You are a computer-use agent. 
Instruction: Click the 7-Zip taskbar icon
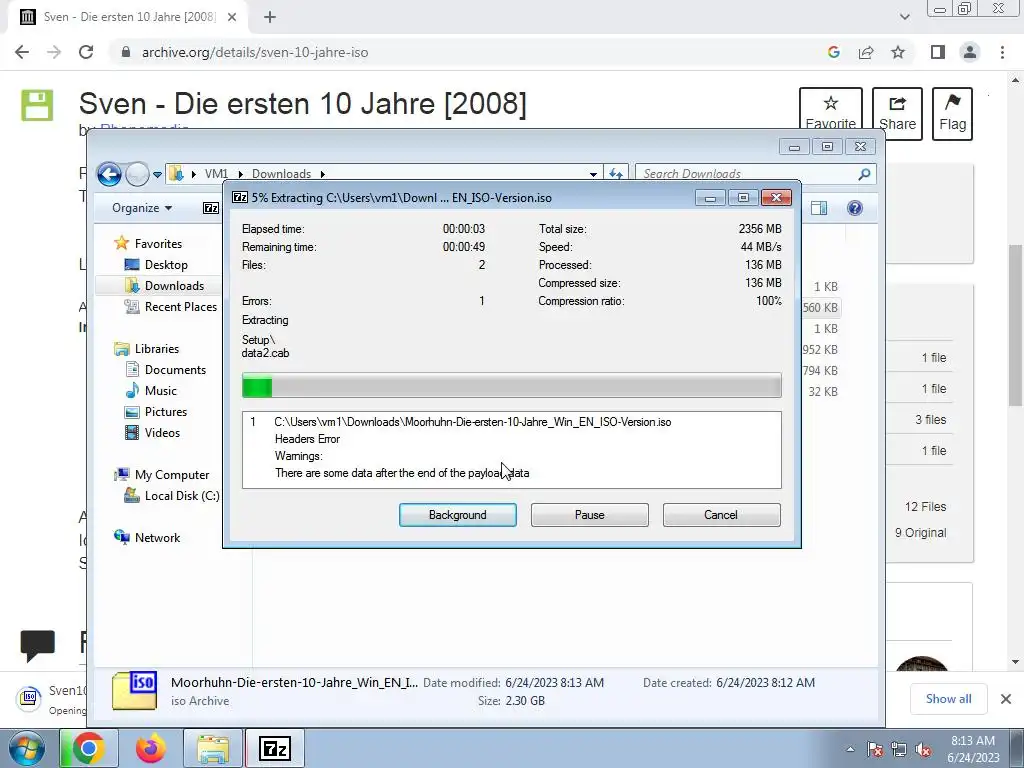tap(274, 748)
